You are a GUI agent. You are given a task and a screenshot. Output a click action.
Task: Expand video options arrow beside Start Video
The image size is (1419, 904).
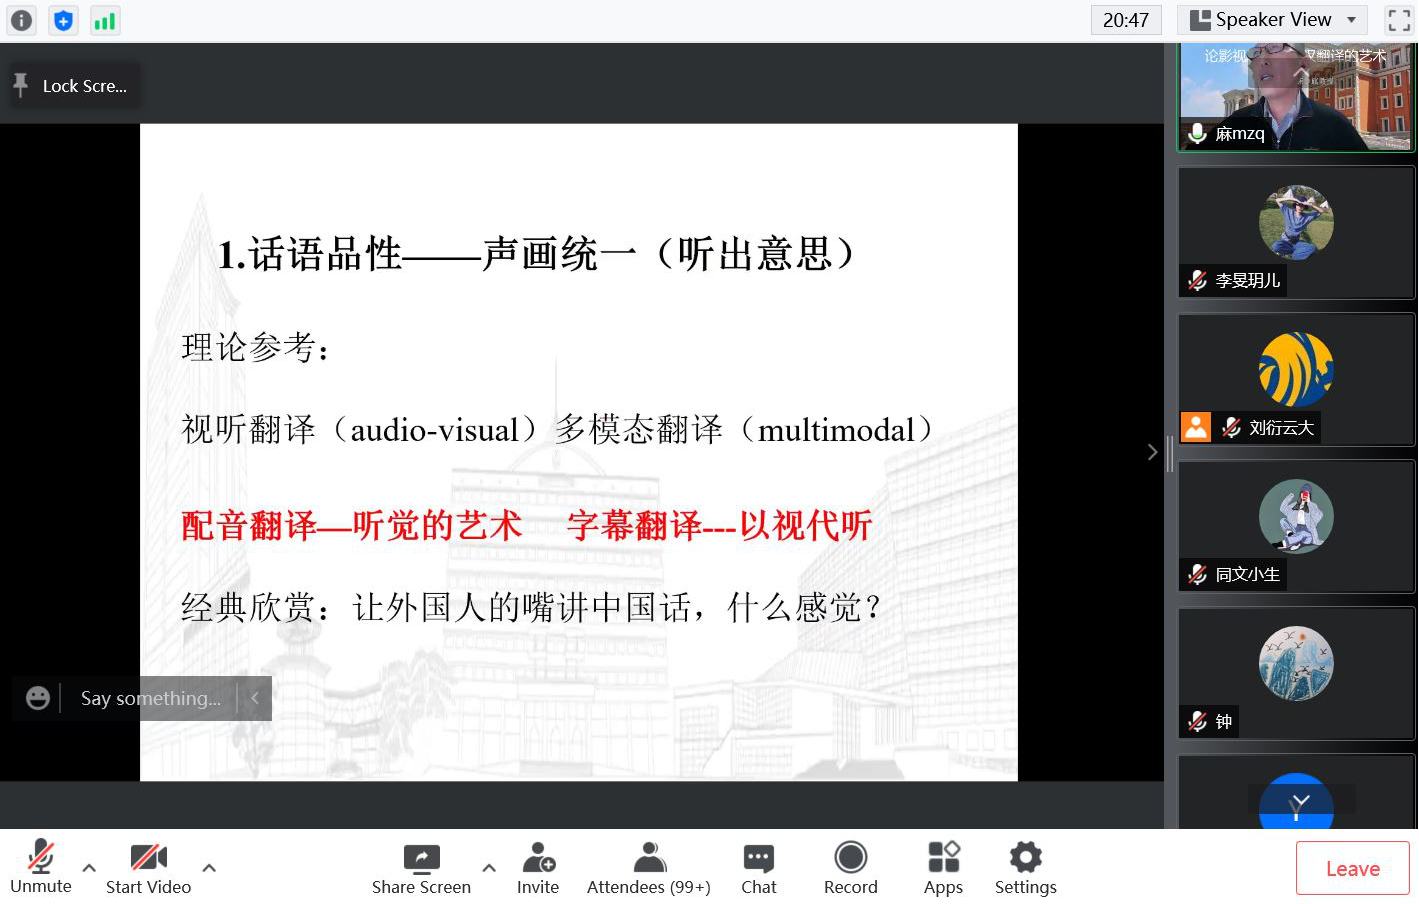coord(209,867)
